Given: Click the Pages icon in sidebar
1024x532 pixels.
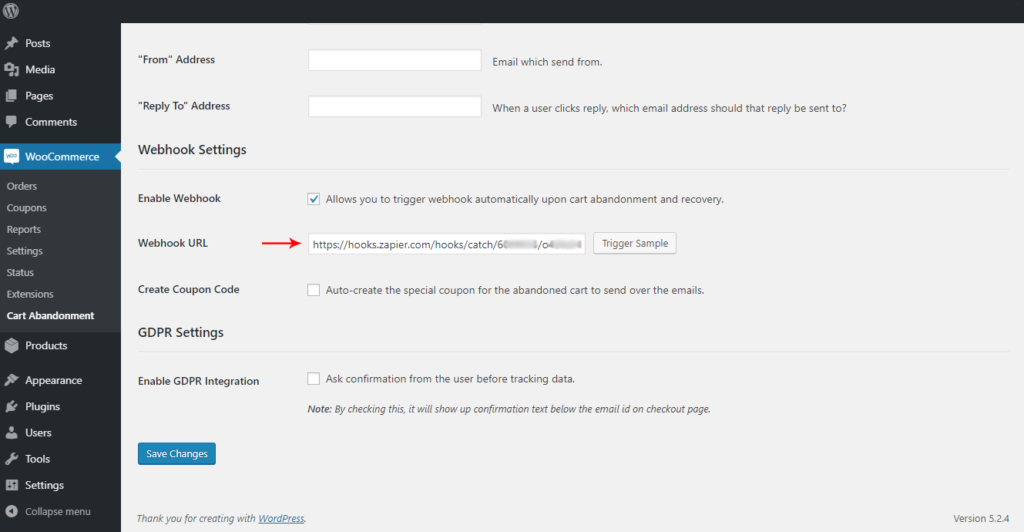Looking at the screenshot, I should coord(11,95).
